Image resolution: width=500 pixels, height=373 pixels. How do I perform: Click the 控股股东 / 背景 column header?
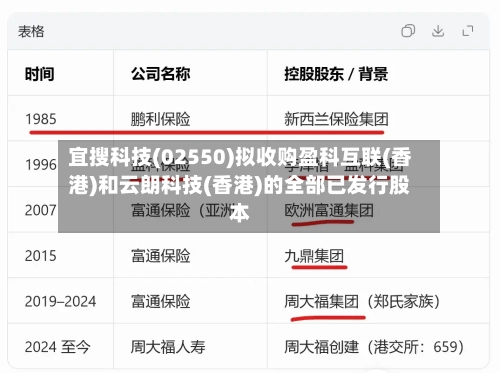pyautogui.click(x=336, y=74)
